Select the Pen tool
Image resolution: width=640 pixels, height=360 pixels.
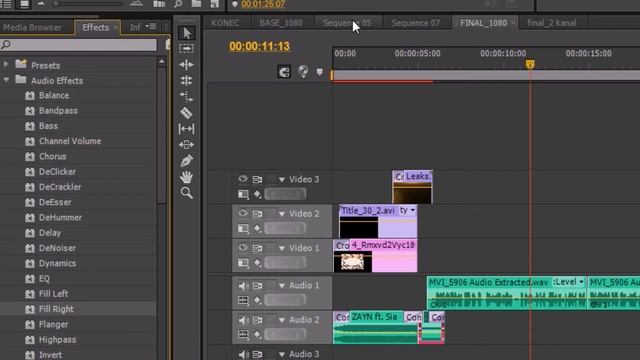[x=187, y=161]
